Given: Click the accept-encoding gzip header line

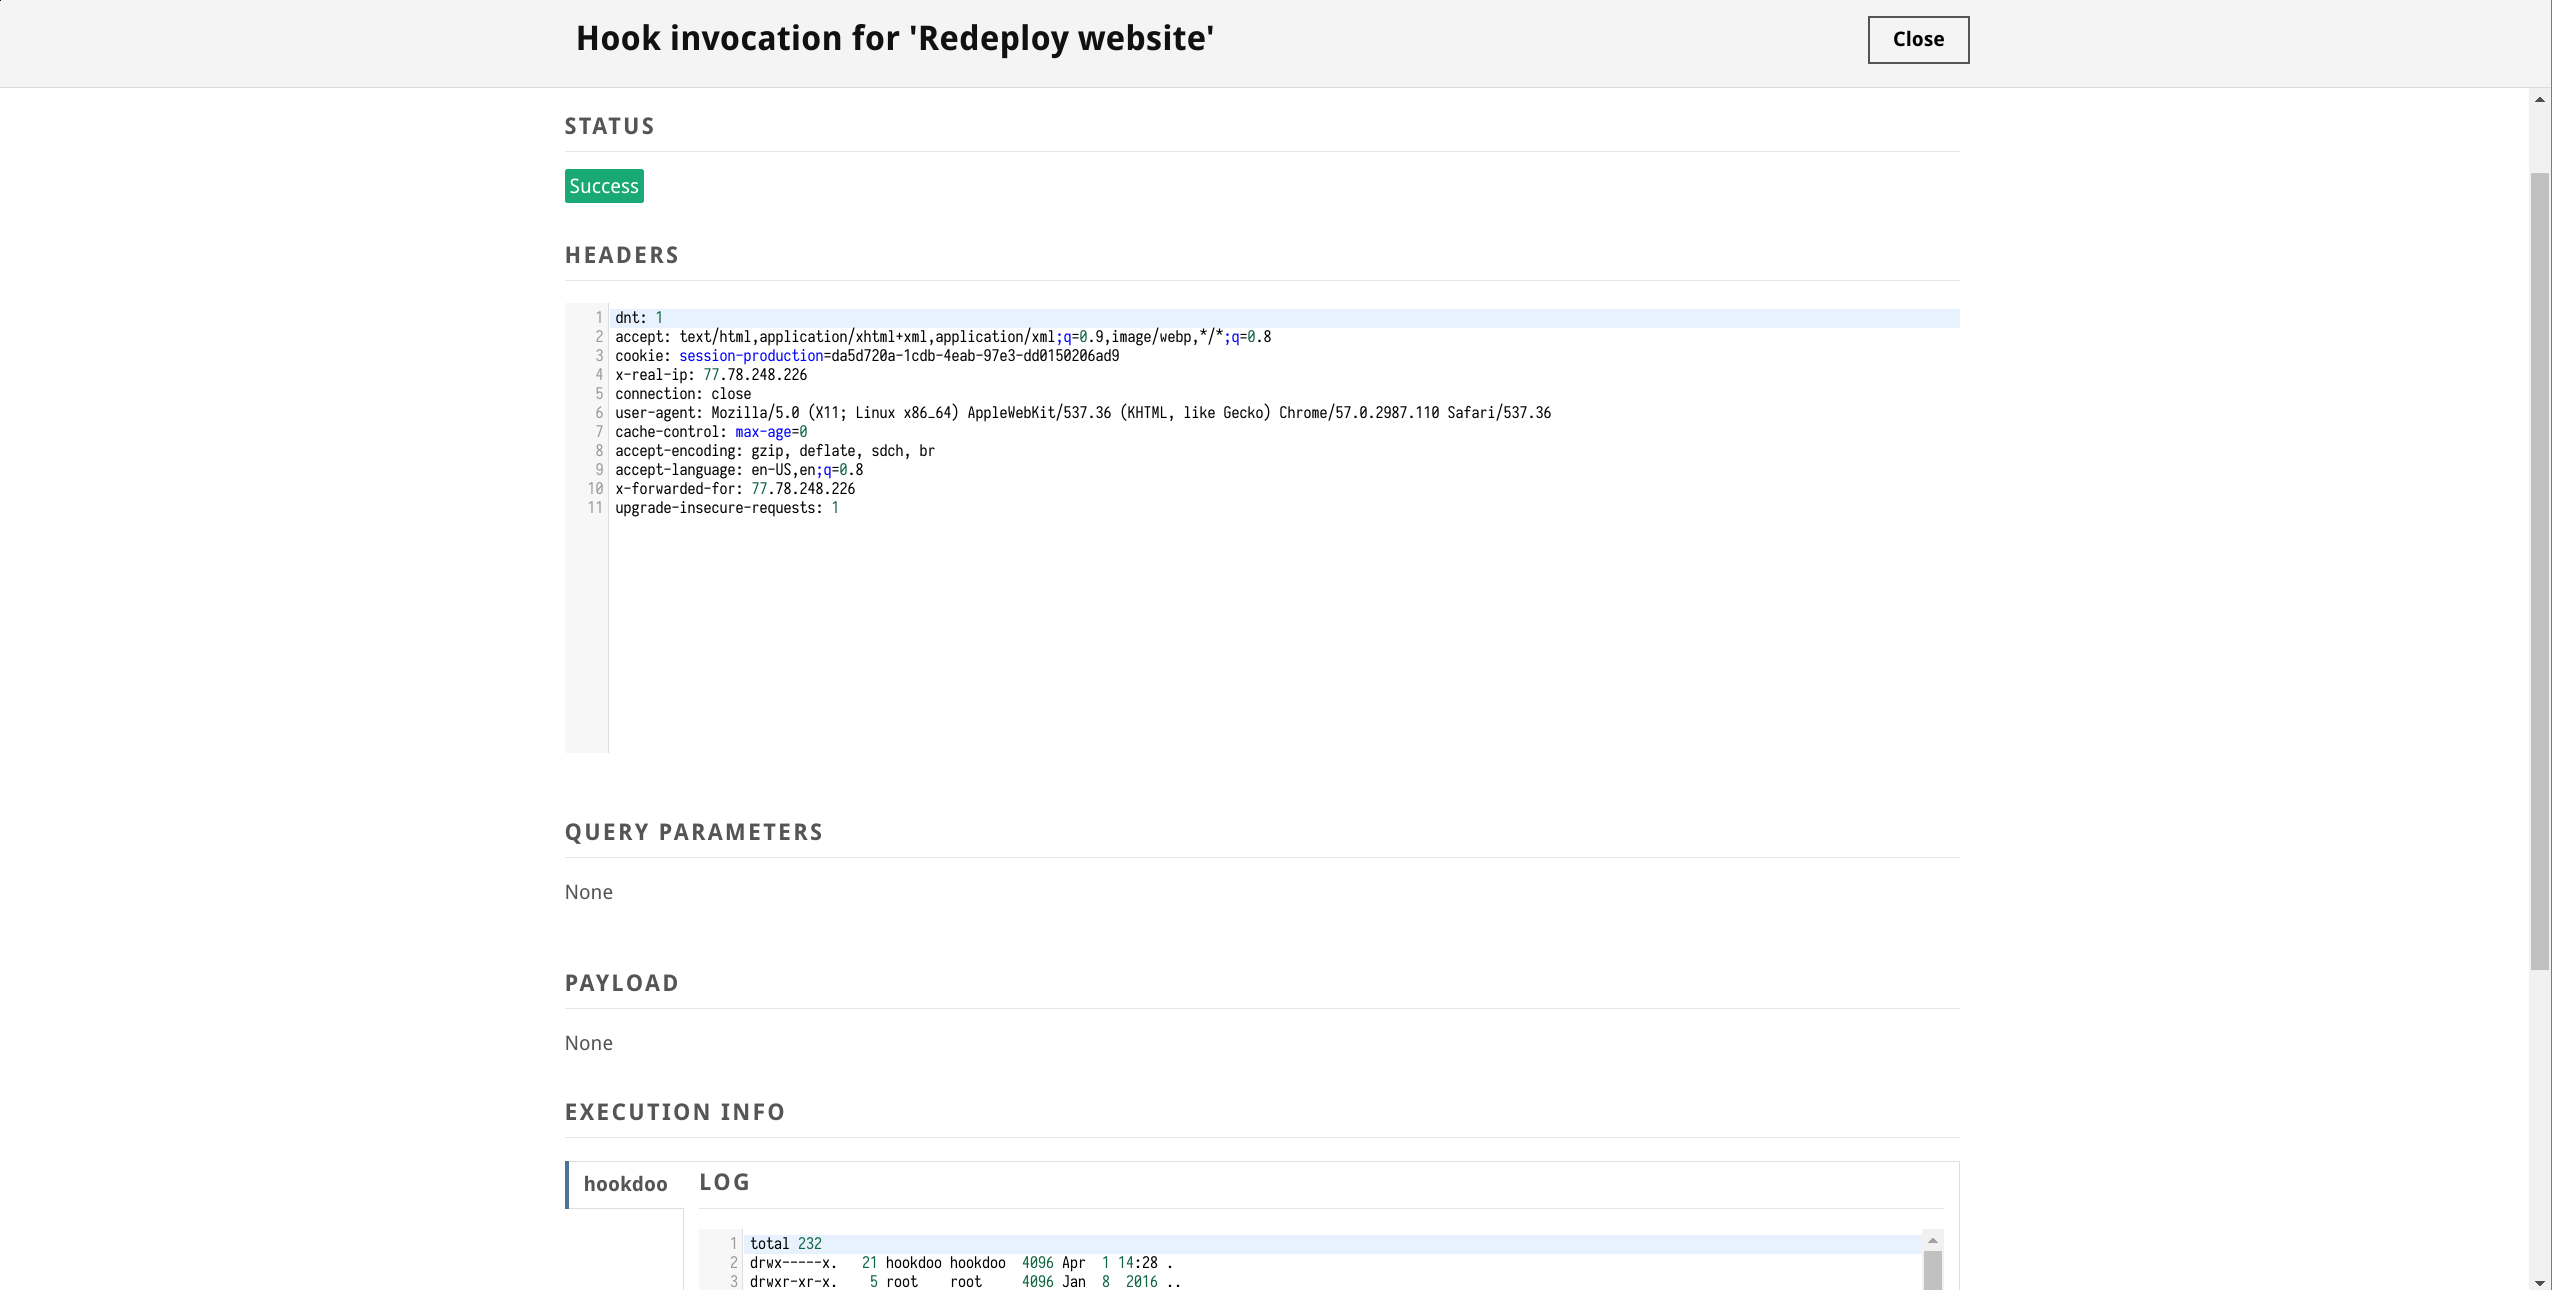Looking at the screenshot, I should (774, 451).
